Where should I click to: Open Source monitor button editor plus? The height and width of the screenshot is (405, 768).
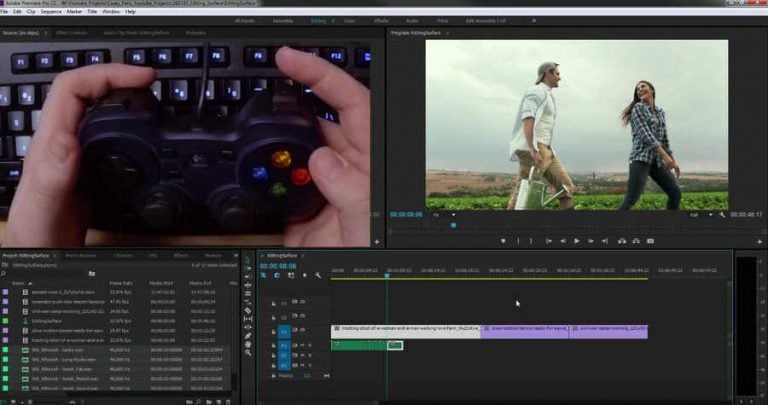pyautogui.click(x=377, y=241)
